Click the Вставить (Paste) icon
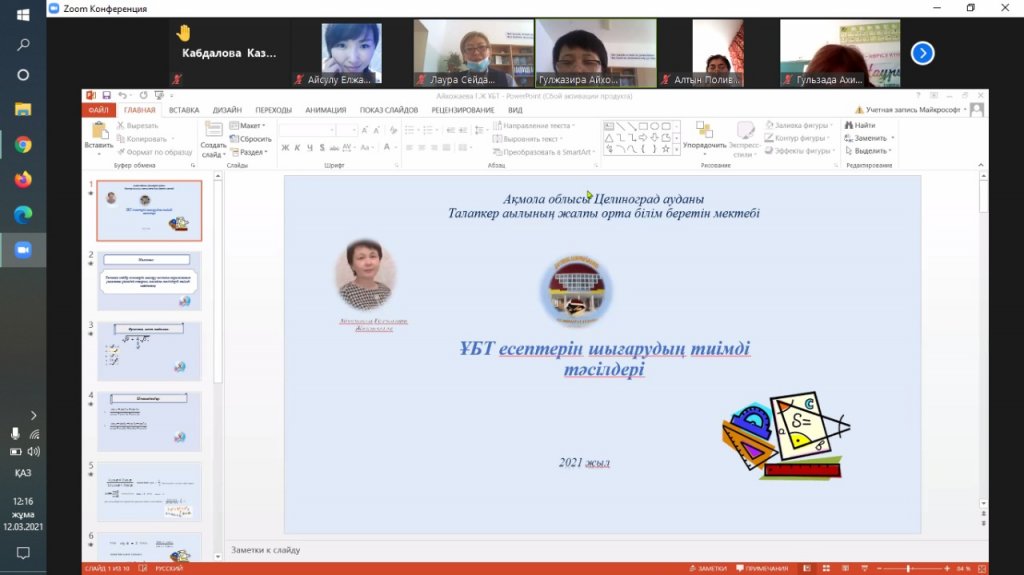 click(99, 131)
